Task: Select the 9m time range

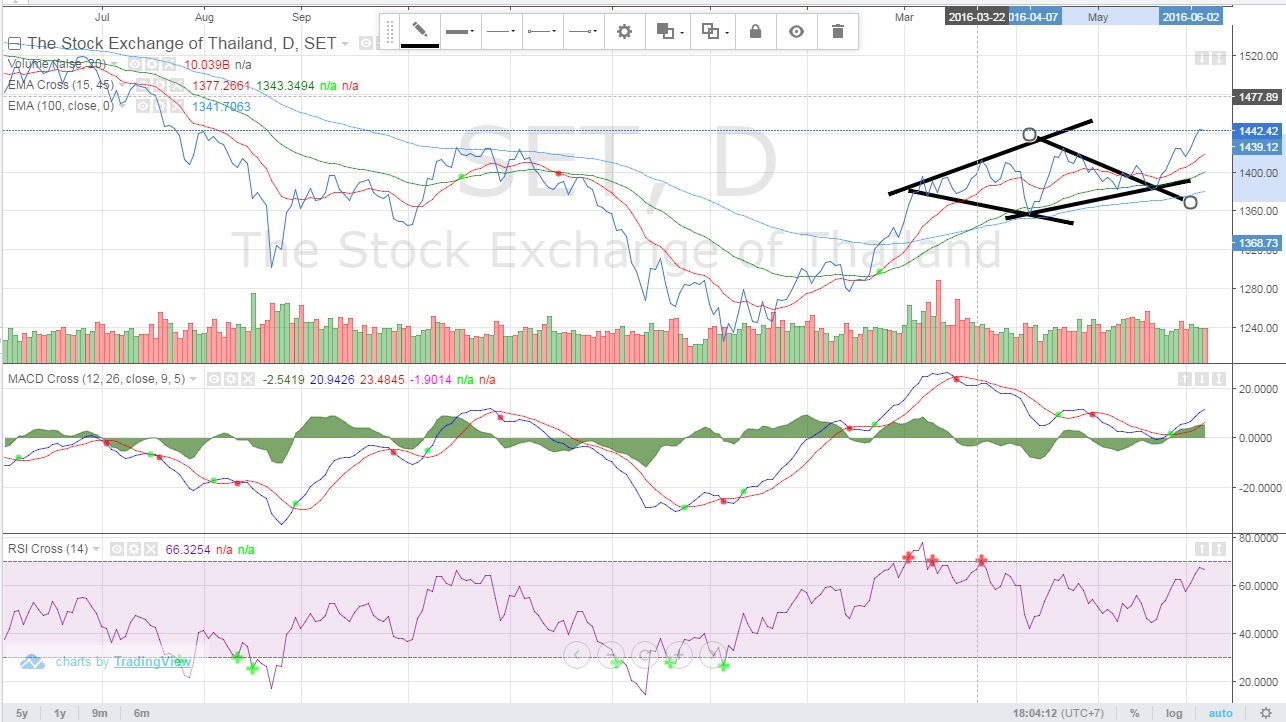Action: coord(100,713)
